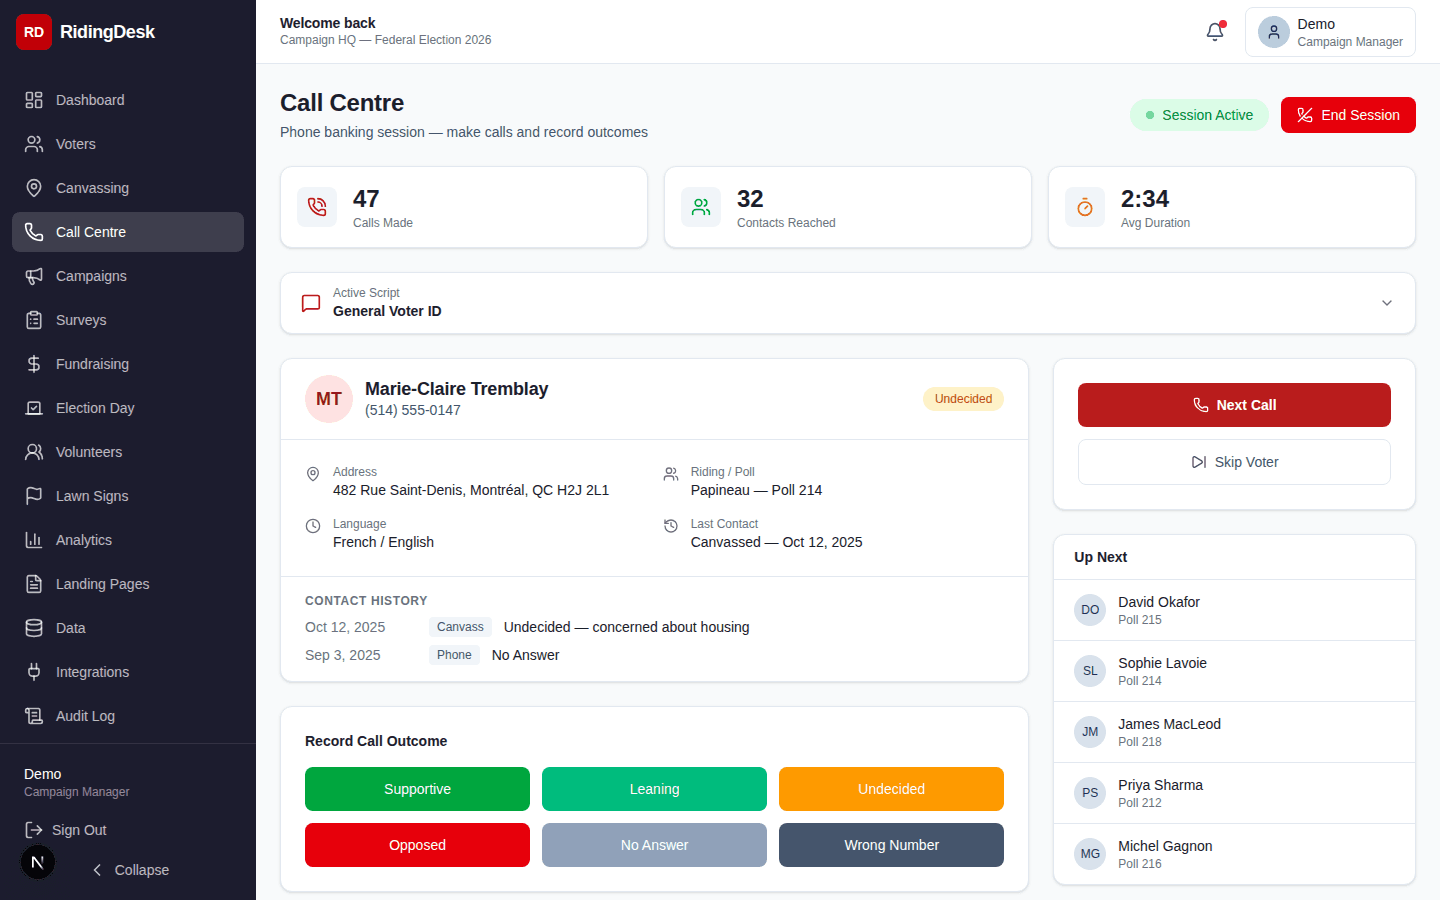Click the Campaigns megaphone icon
This screenshot has width=1440, height=900.
pos(34,276)
